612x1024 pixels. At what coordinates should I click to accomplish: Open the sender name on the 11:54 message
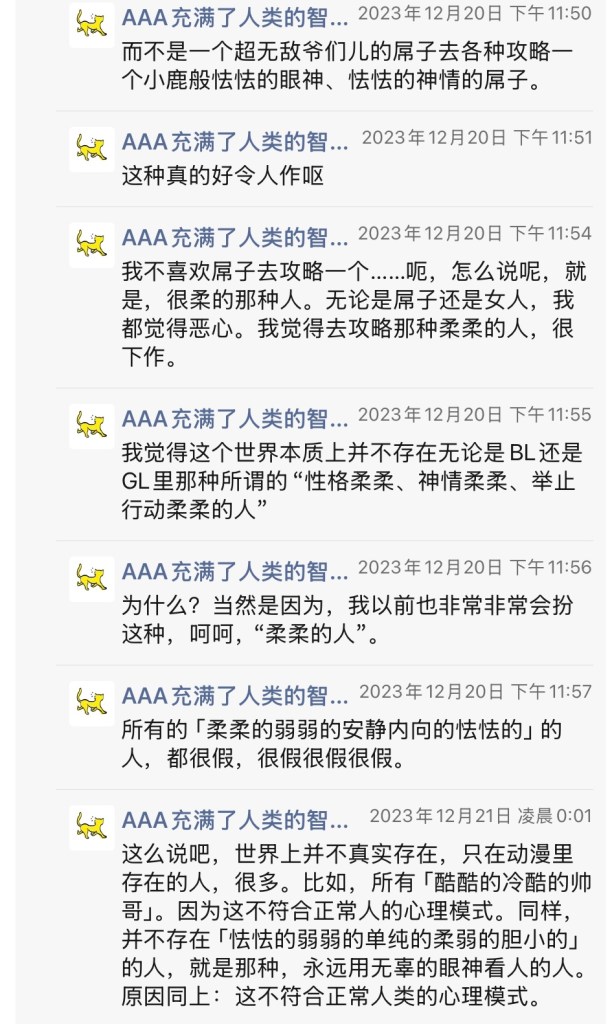coord(235,236)
